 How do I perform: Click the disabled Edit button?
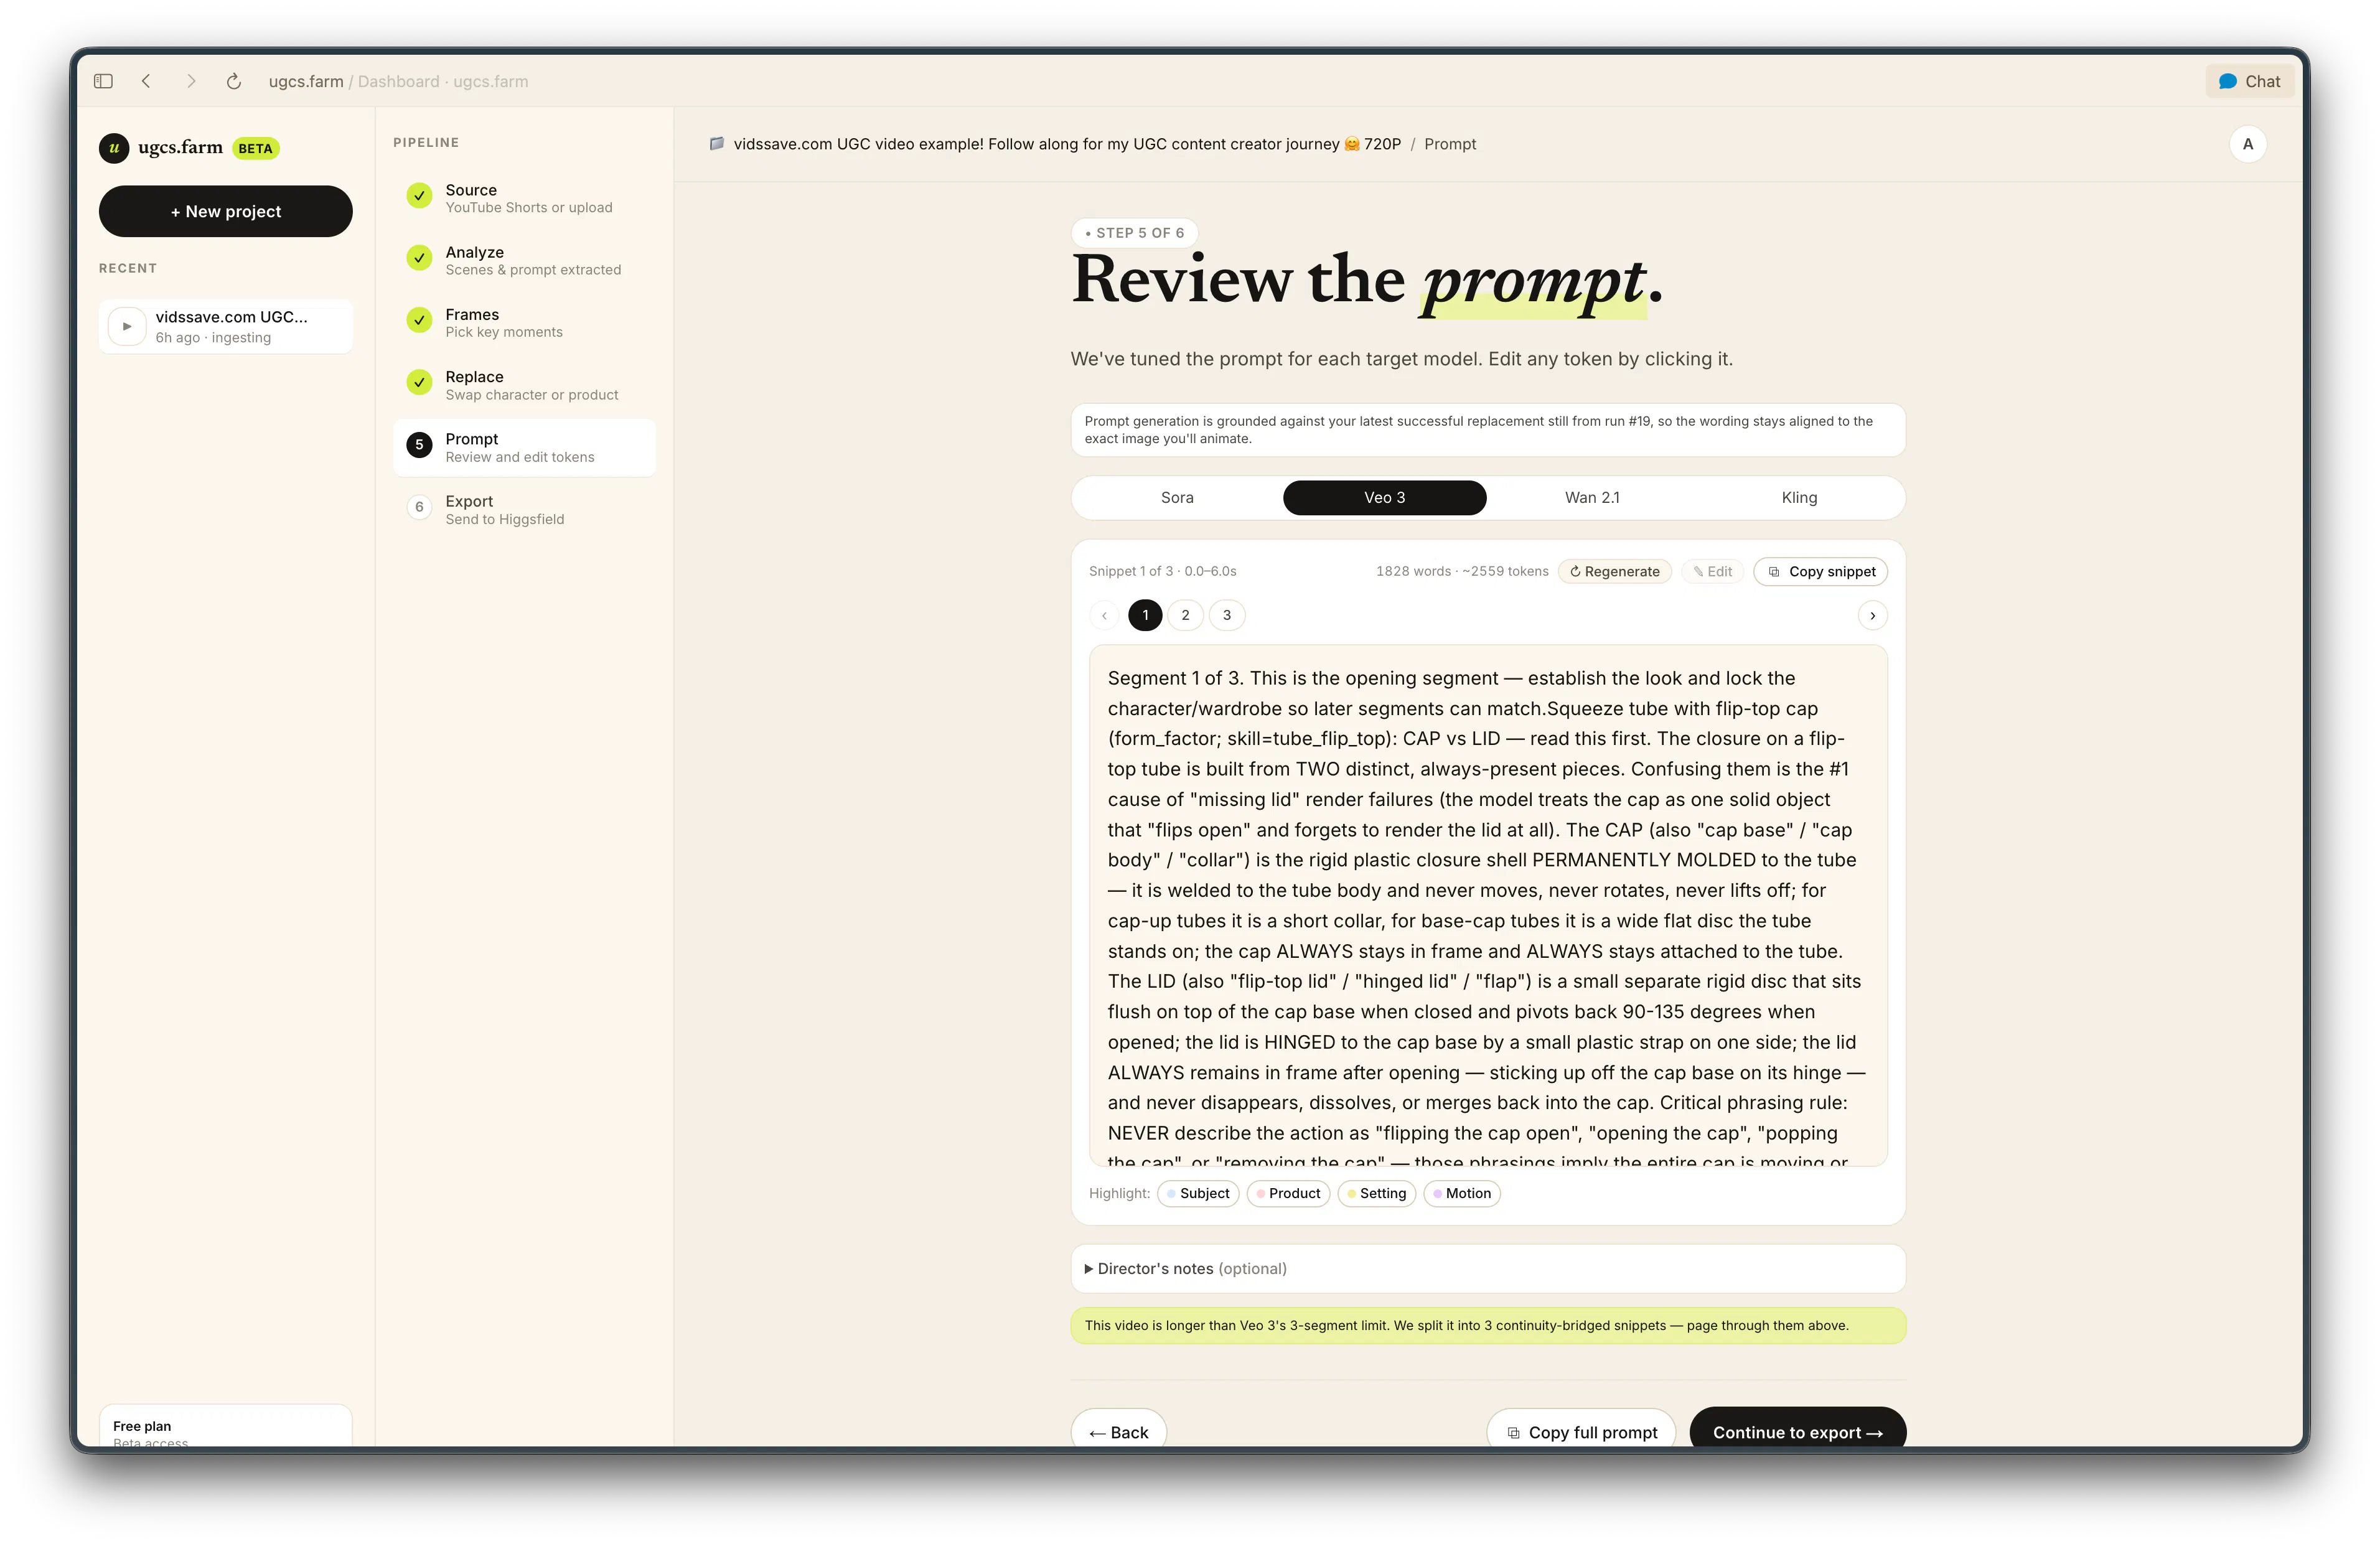pyautogui.click(x=1713, y=571)
